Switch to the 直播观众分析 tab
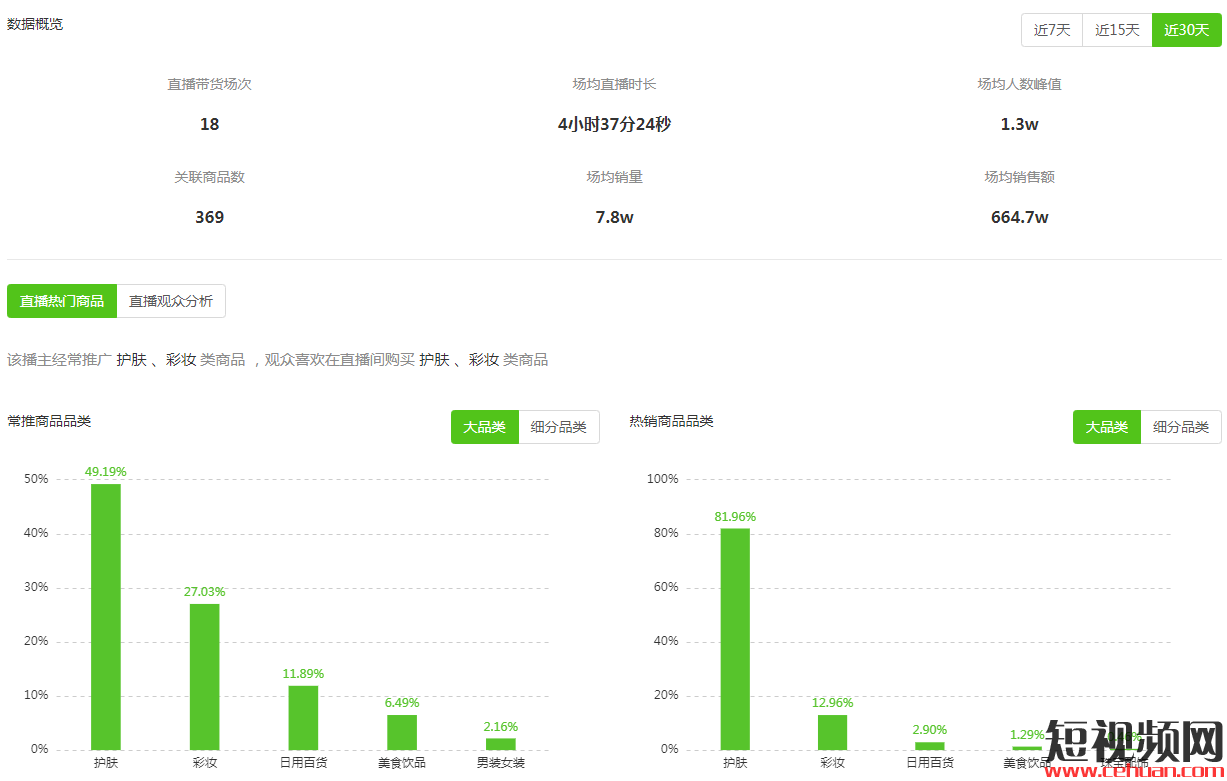The height and width of the screenshot is (781, 1227). point(171,301)
